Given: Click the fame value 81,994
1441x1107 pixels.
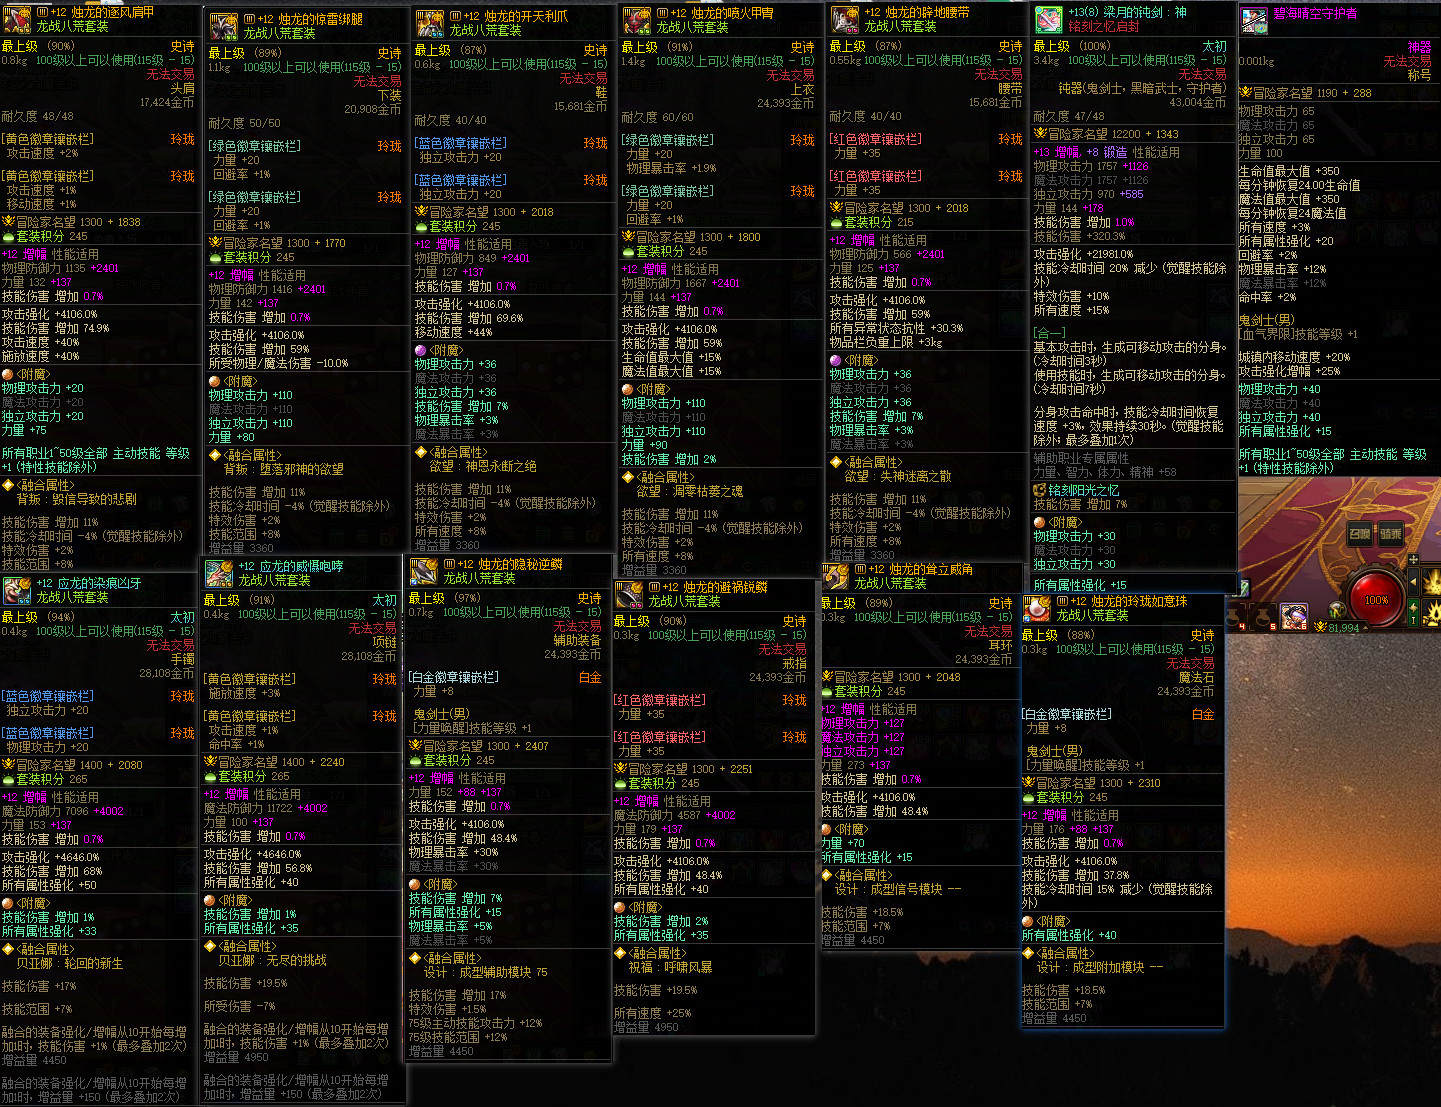Looking at the screenshot, I should [x=1343, y=628].
